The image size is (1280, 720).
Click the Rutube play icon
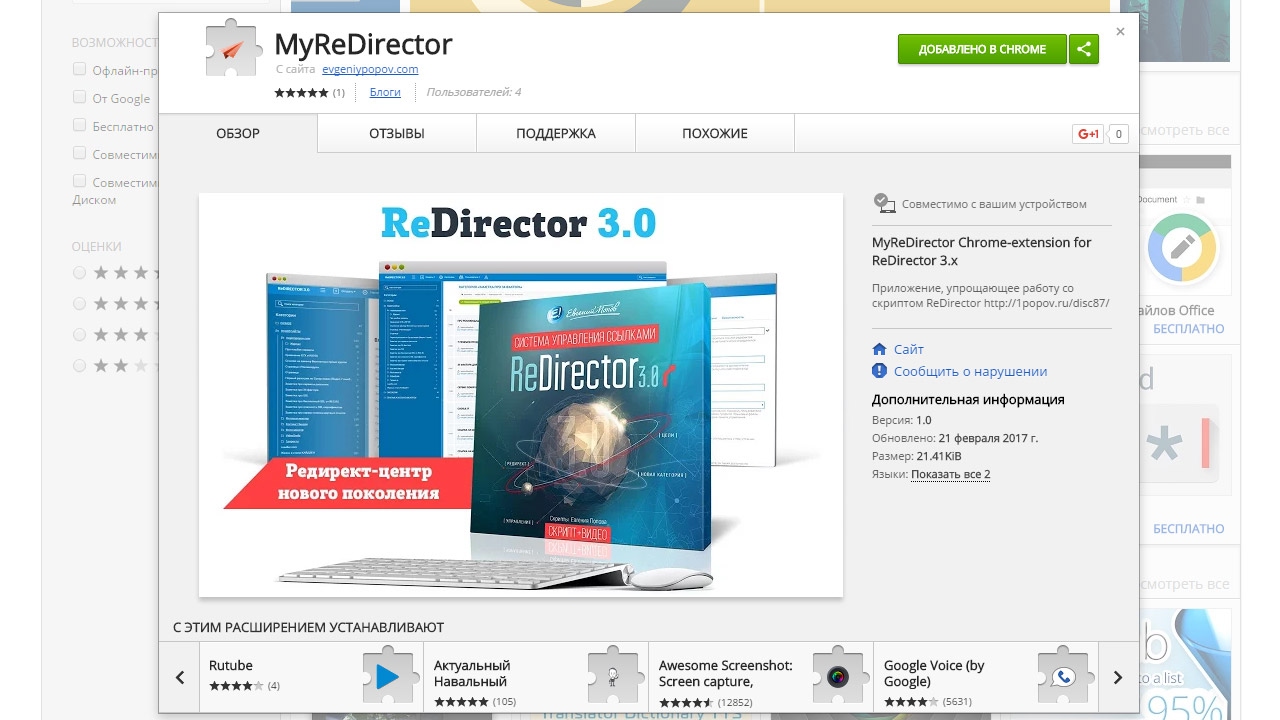pyautogui.click(x=387, y=677)
